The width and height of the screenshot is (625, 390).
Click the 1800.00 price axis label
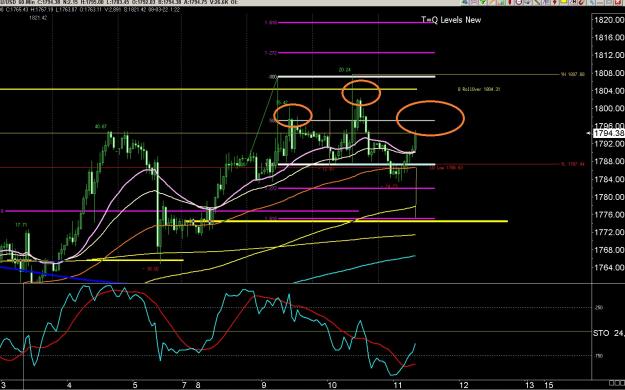click(609, 108)
